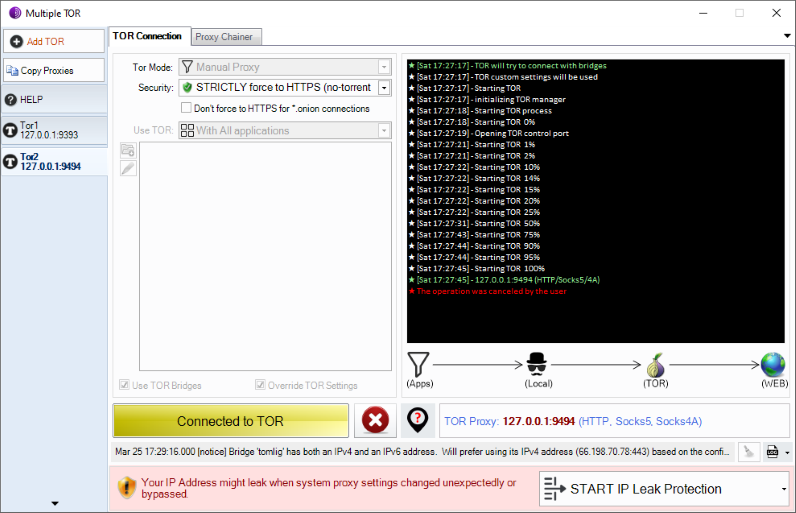Click the Apps funnel icon

click(418, 364)
